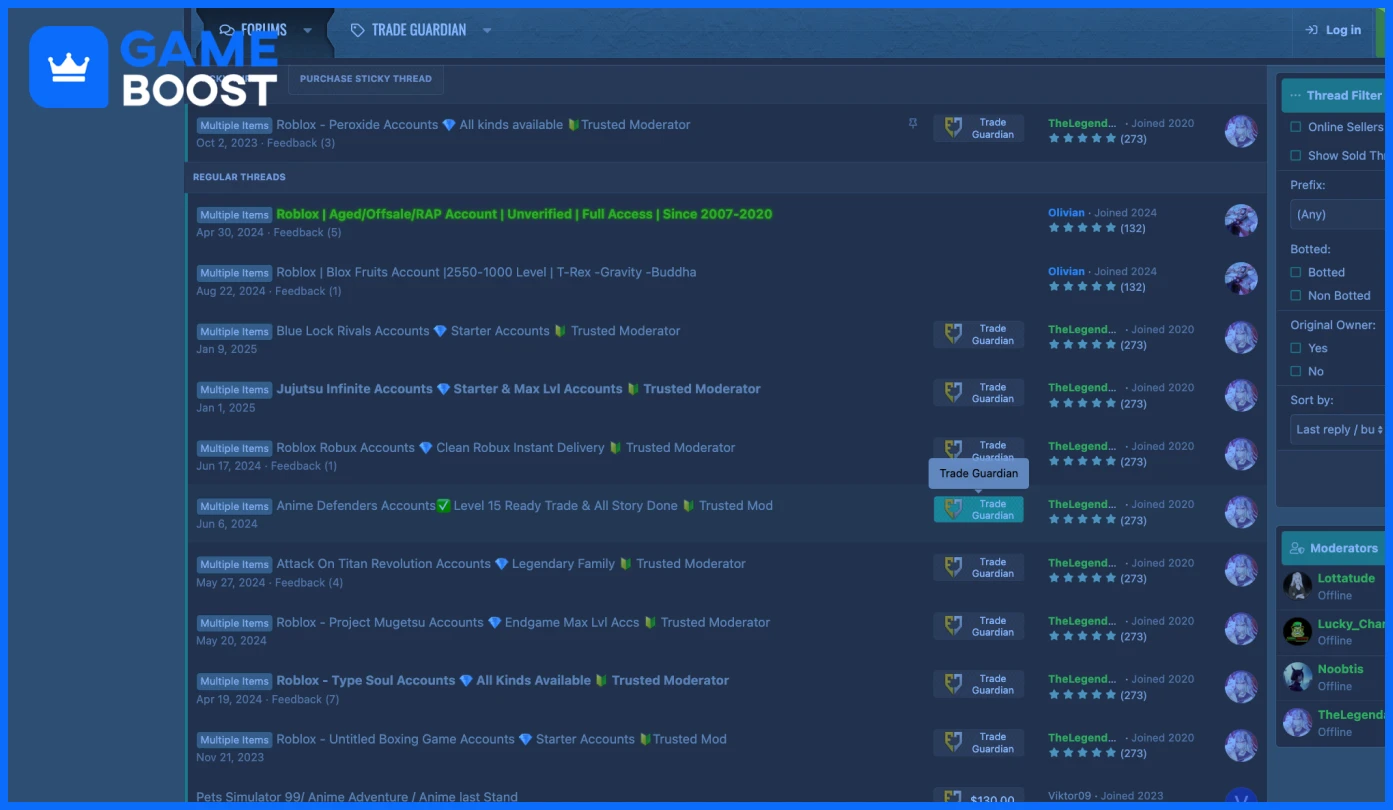Click the Lottatude moderator name
Viewport: 1393px width, 810px height.
click(1346, 578)
